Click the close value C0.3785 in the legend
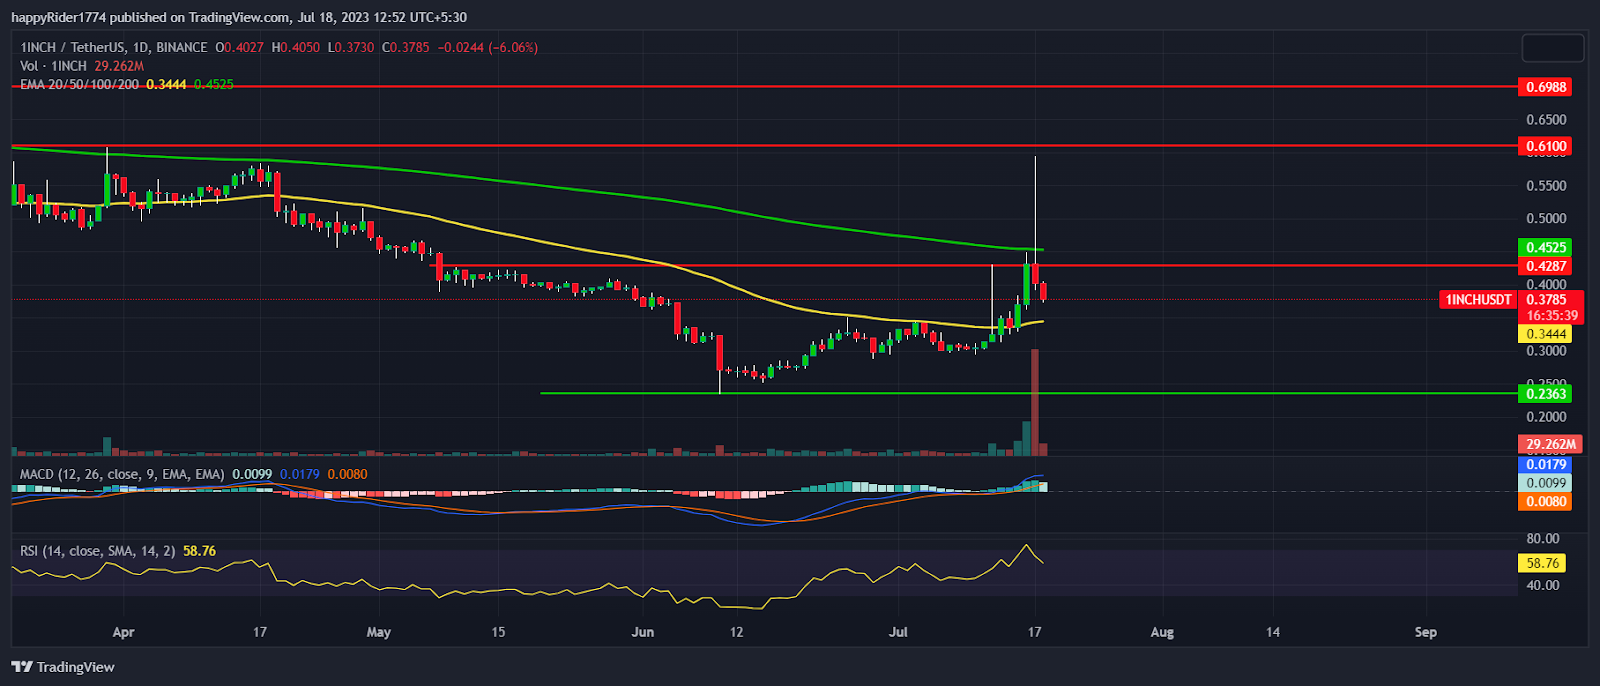 point(406,47)
